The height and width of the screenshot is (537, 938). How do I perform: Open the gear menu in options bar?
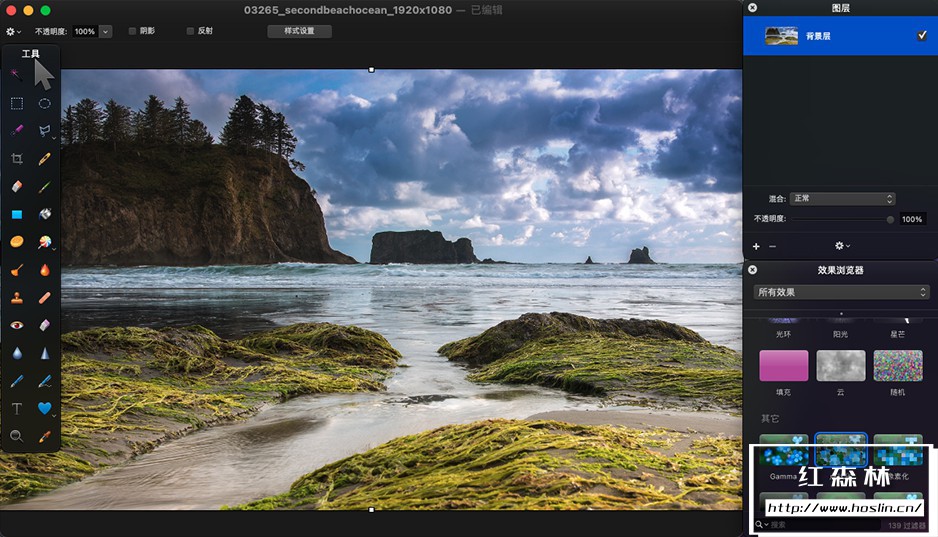point(13,31)
